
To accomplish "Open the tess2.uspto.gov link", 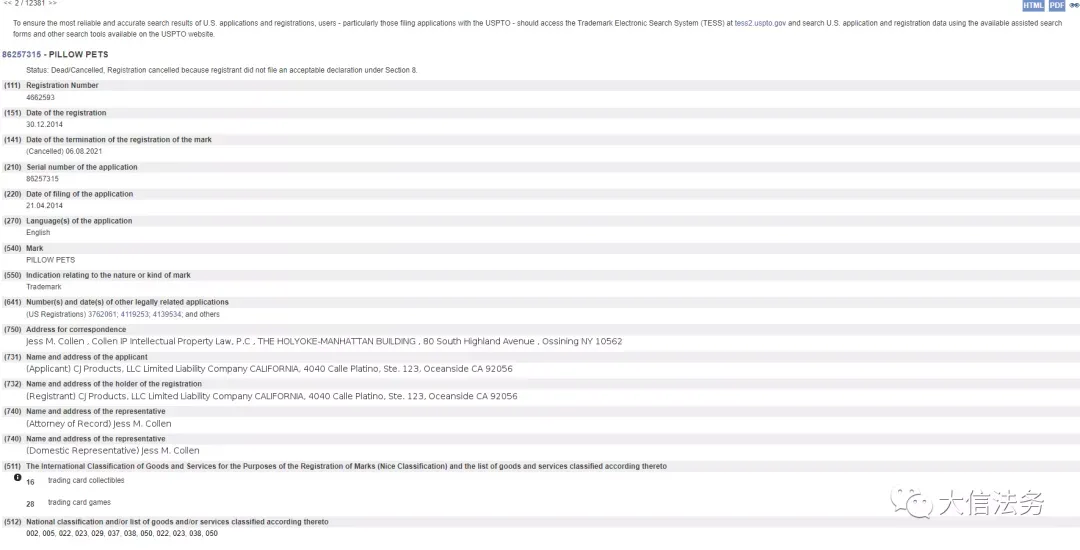I will pyautogui.click(x=760, y=23).
